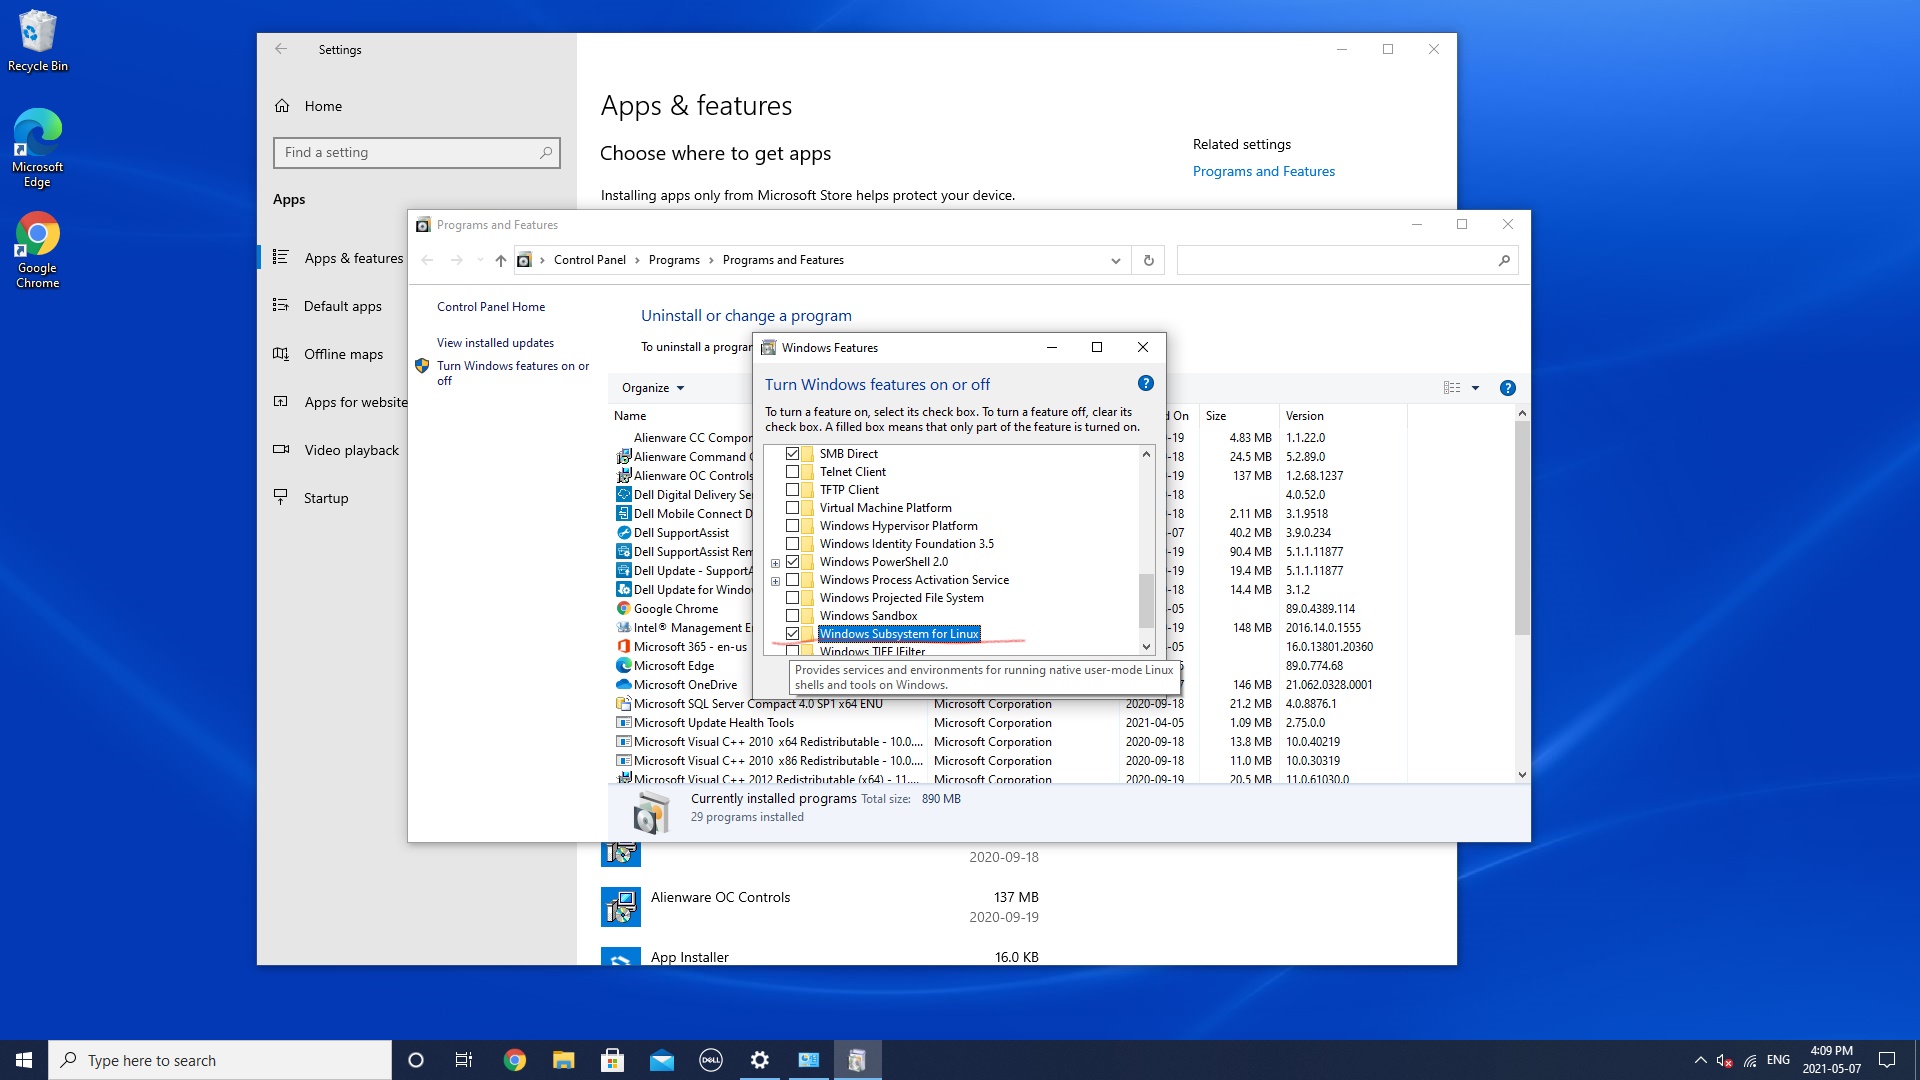The width and height of the screenshot is (1920, 1080).
Task: Open the Microsoft Edge desktop shortcut
Action: pos(37,148)
